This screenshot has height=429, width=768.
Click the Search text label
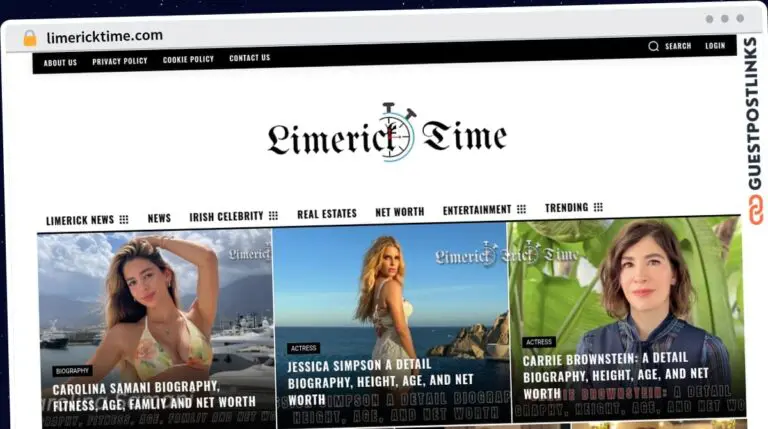tap(678, 46)
